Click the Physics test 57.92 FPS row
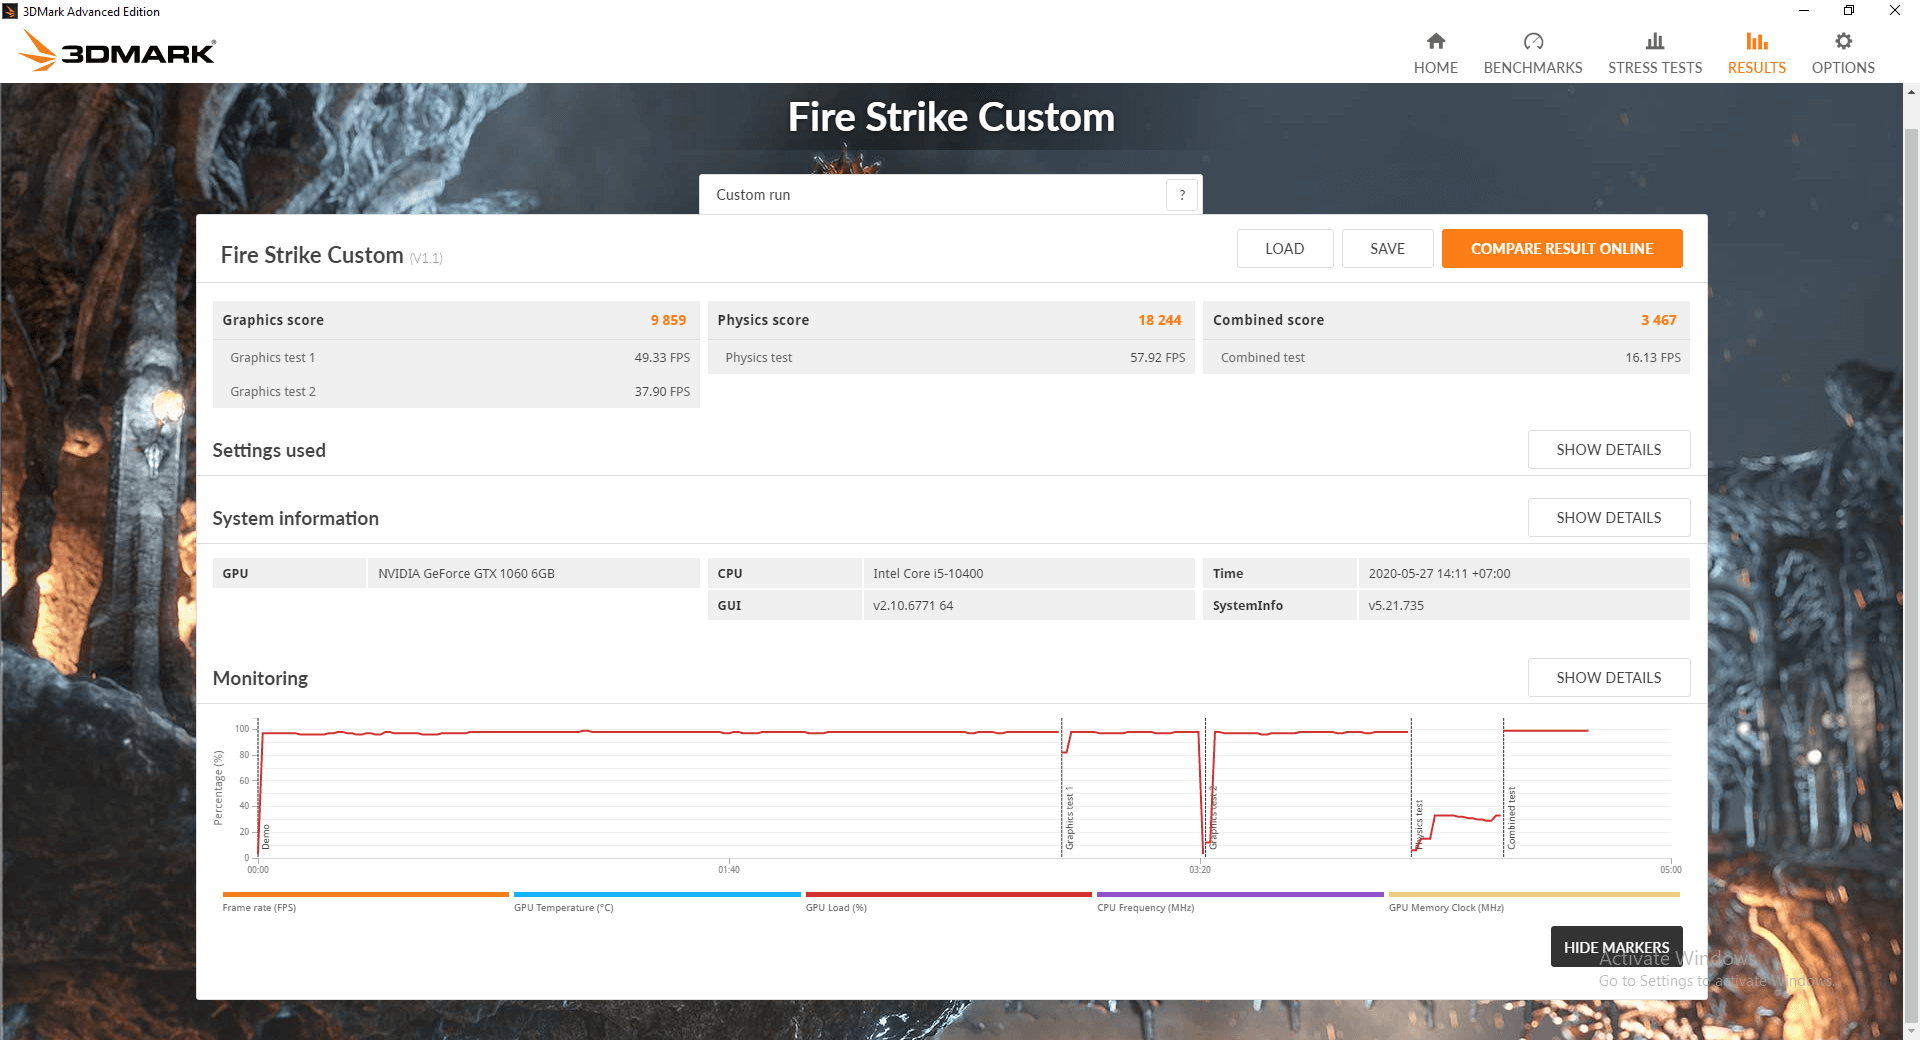Viewport: 1920px width, 1040px height. pos(951,357)
